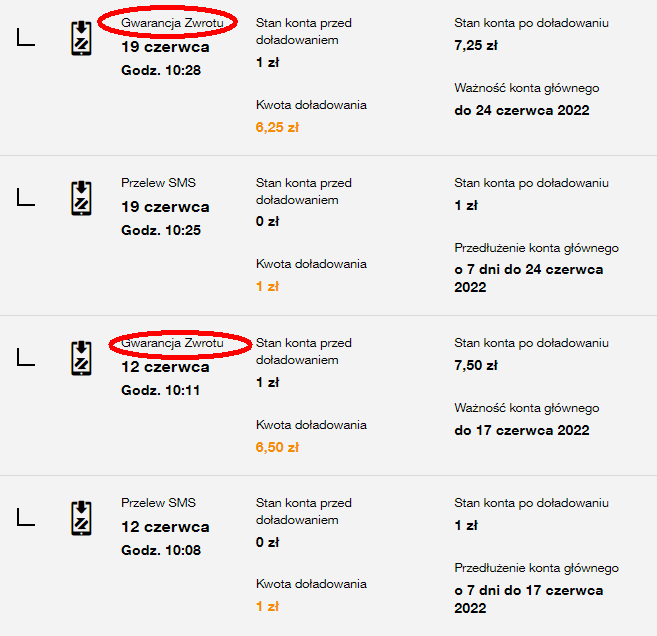Expand the corner marker of the 10:08 row
657x636 pixels.
point(26,518)
